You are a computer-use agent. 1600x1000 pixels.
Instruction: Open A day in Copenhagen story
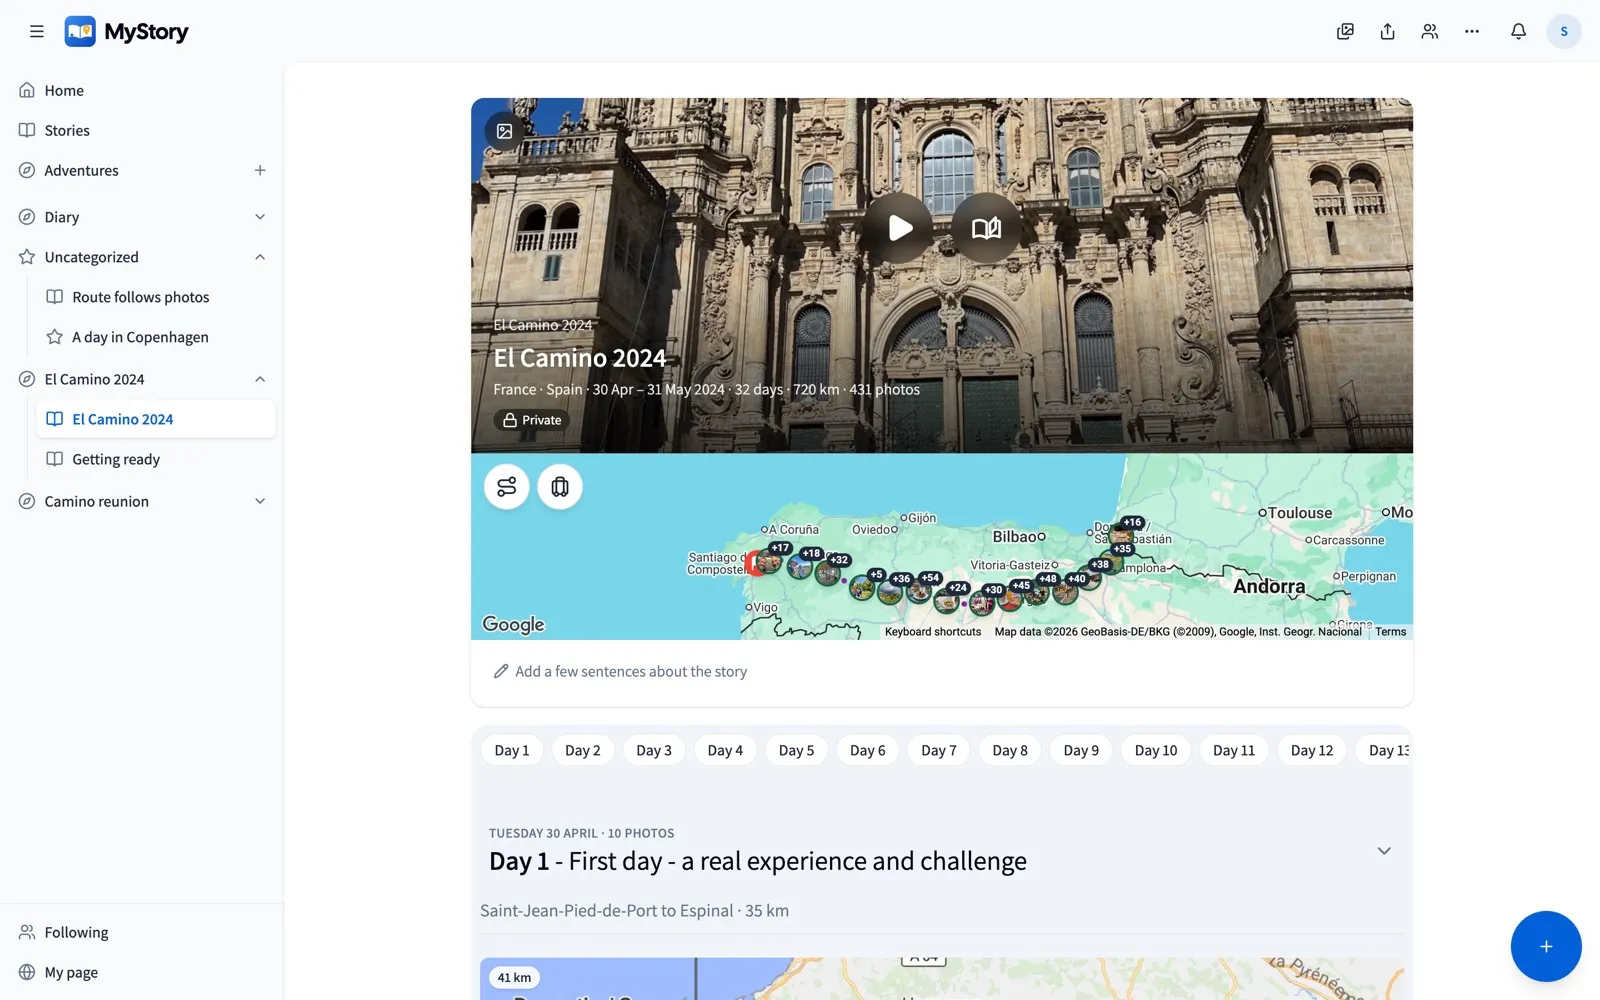156,337
